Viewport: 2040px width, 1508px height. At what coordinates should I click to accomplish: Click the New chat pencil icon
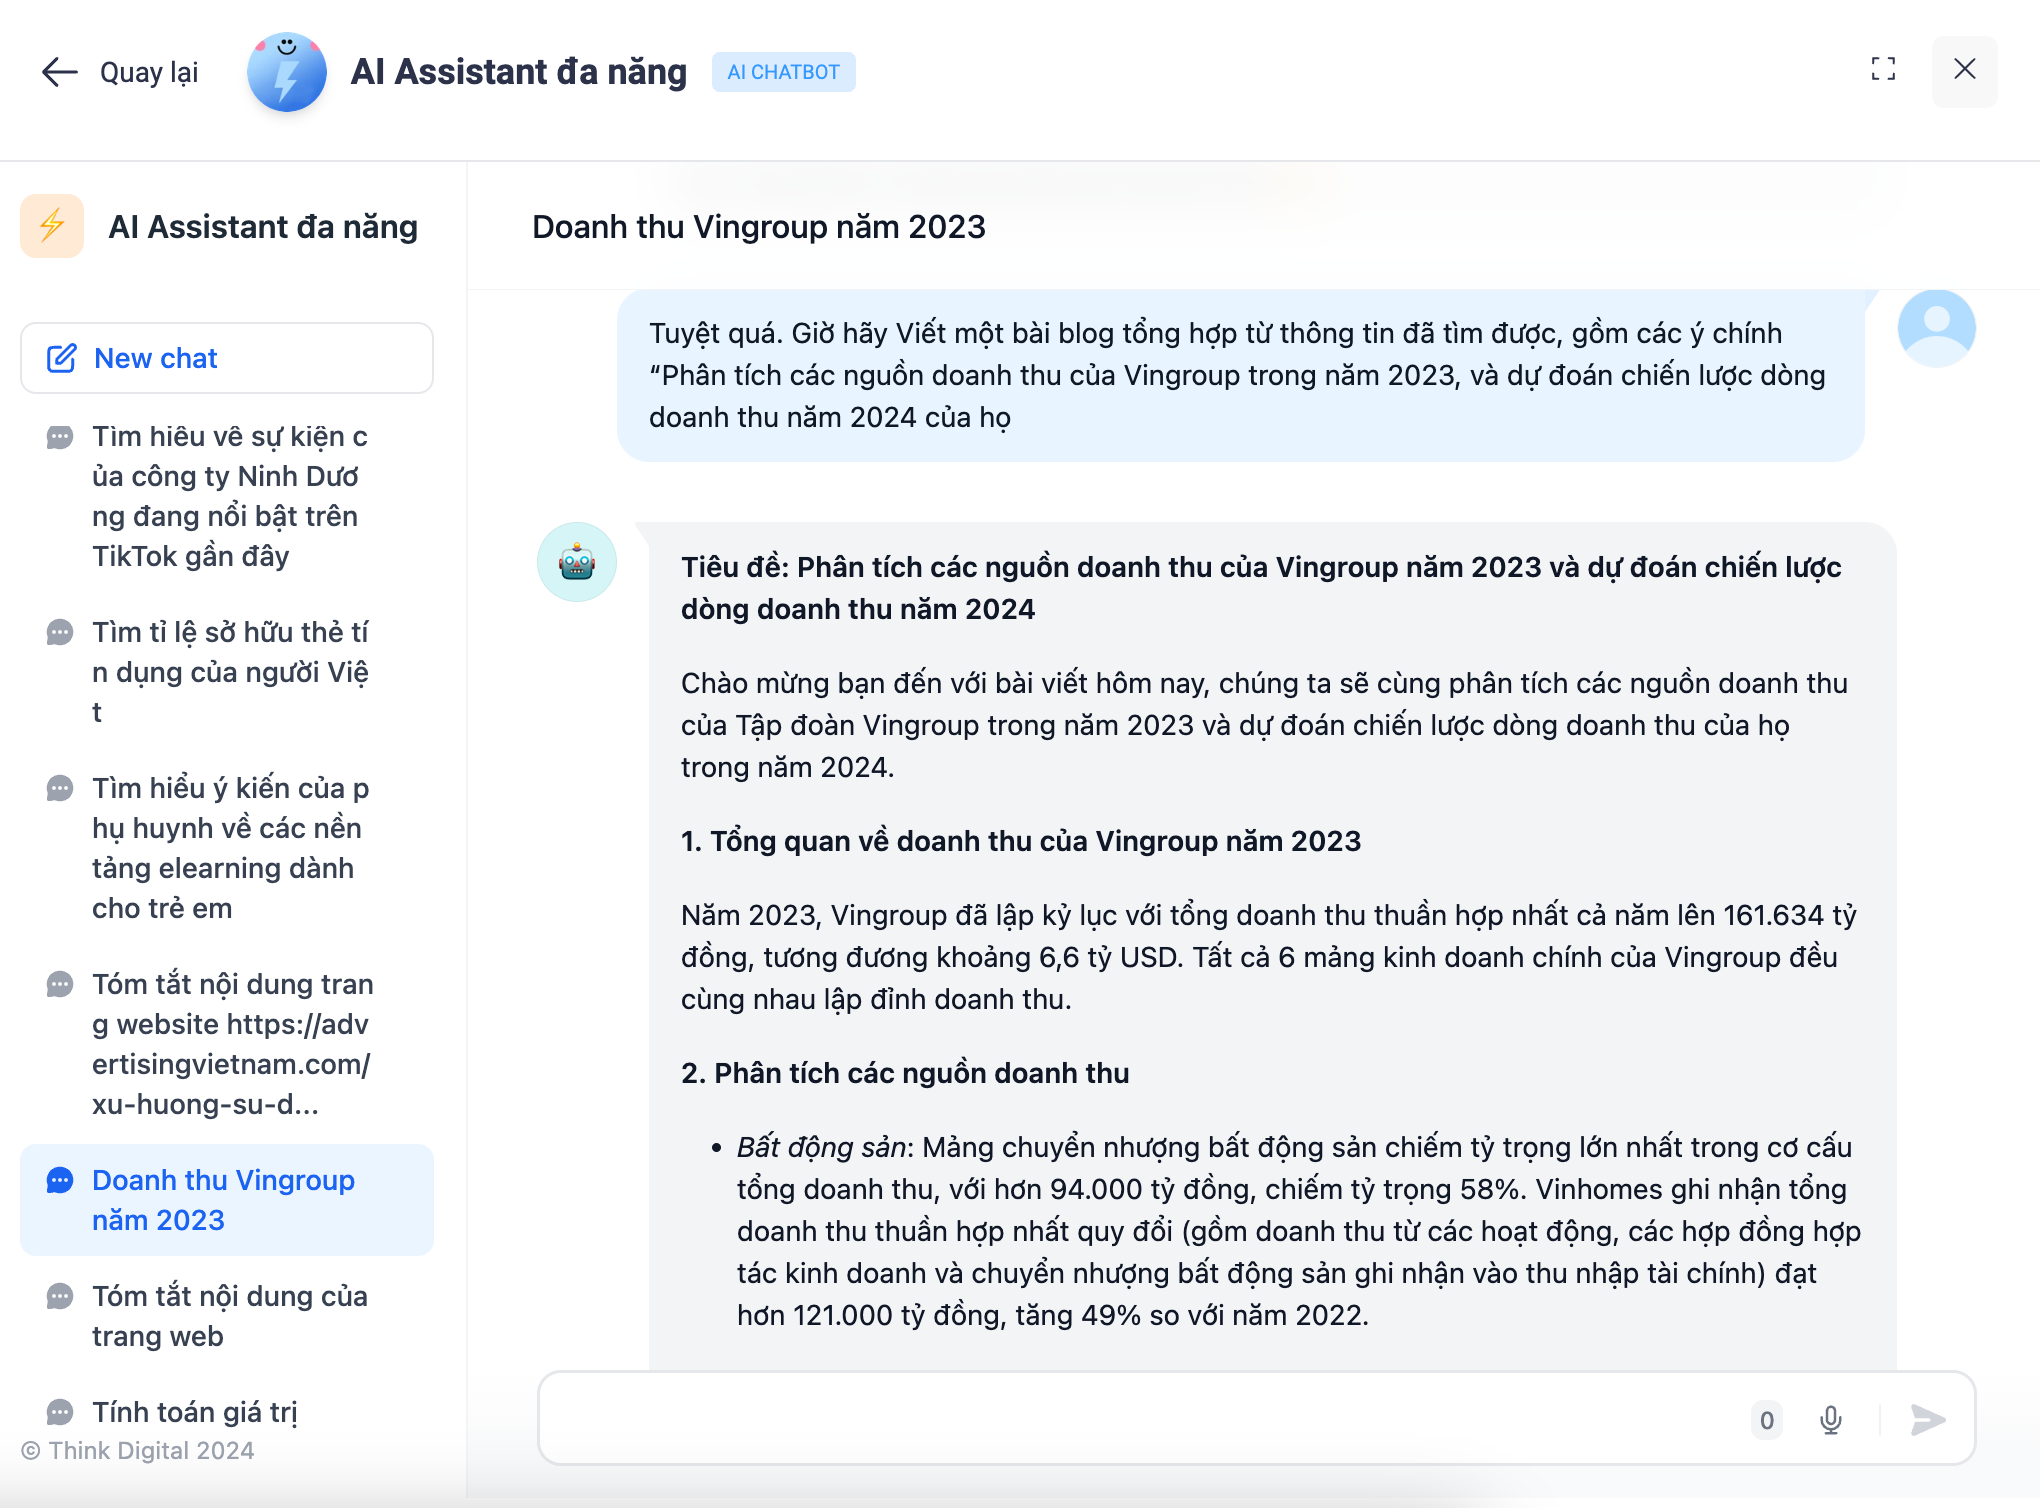tap(62, 358)
